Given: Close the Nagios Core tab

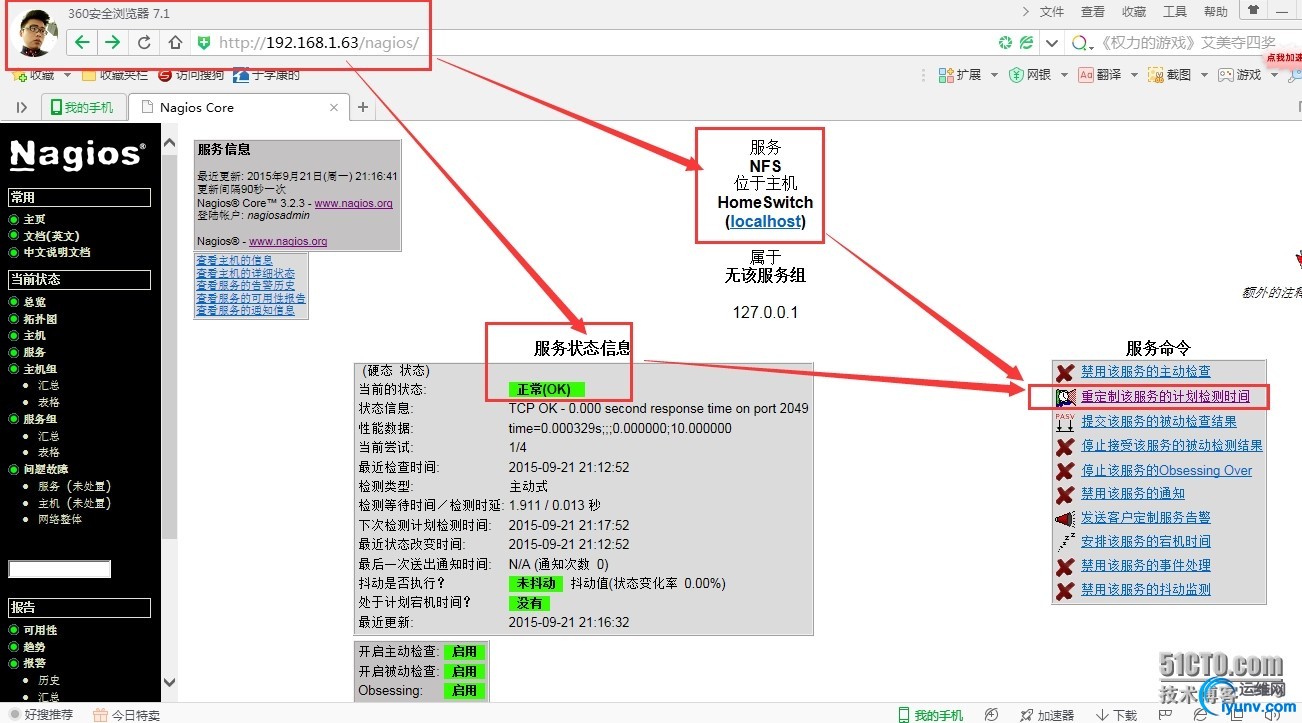Looking at the screenshot, I should (335, 107).
